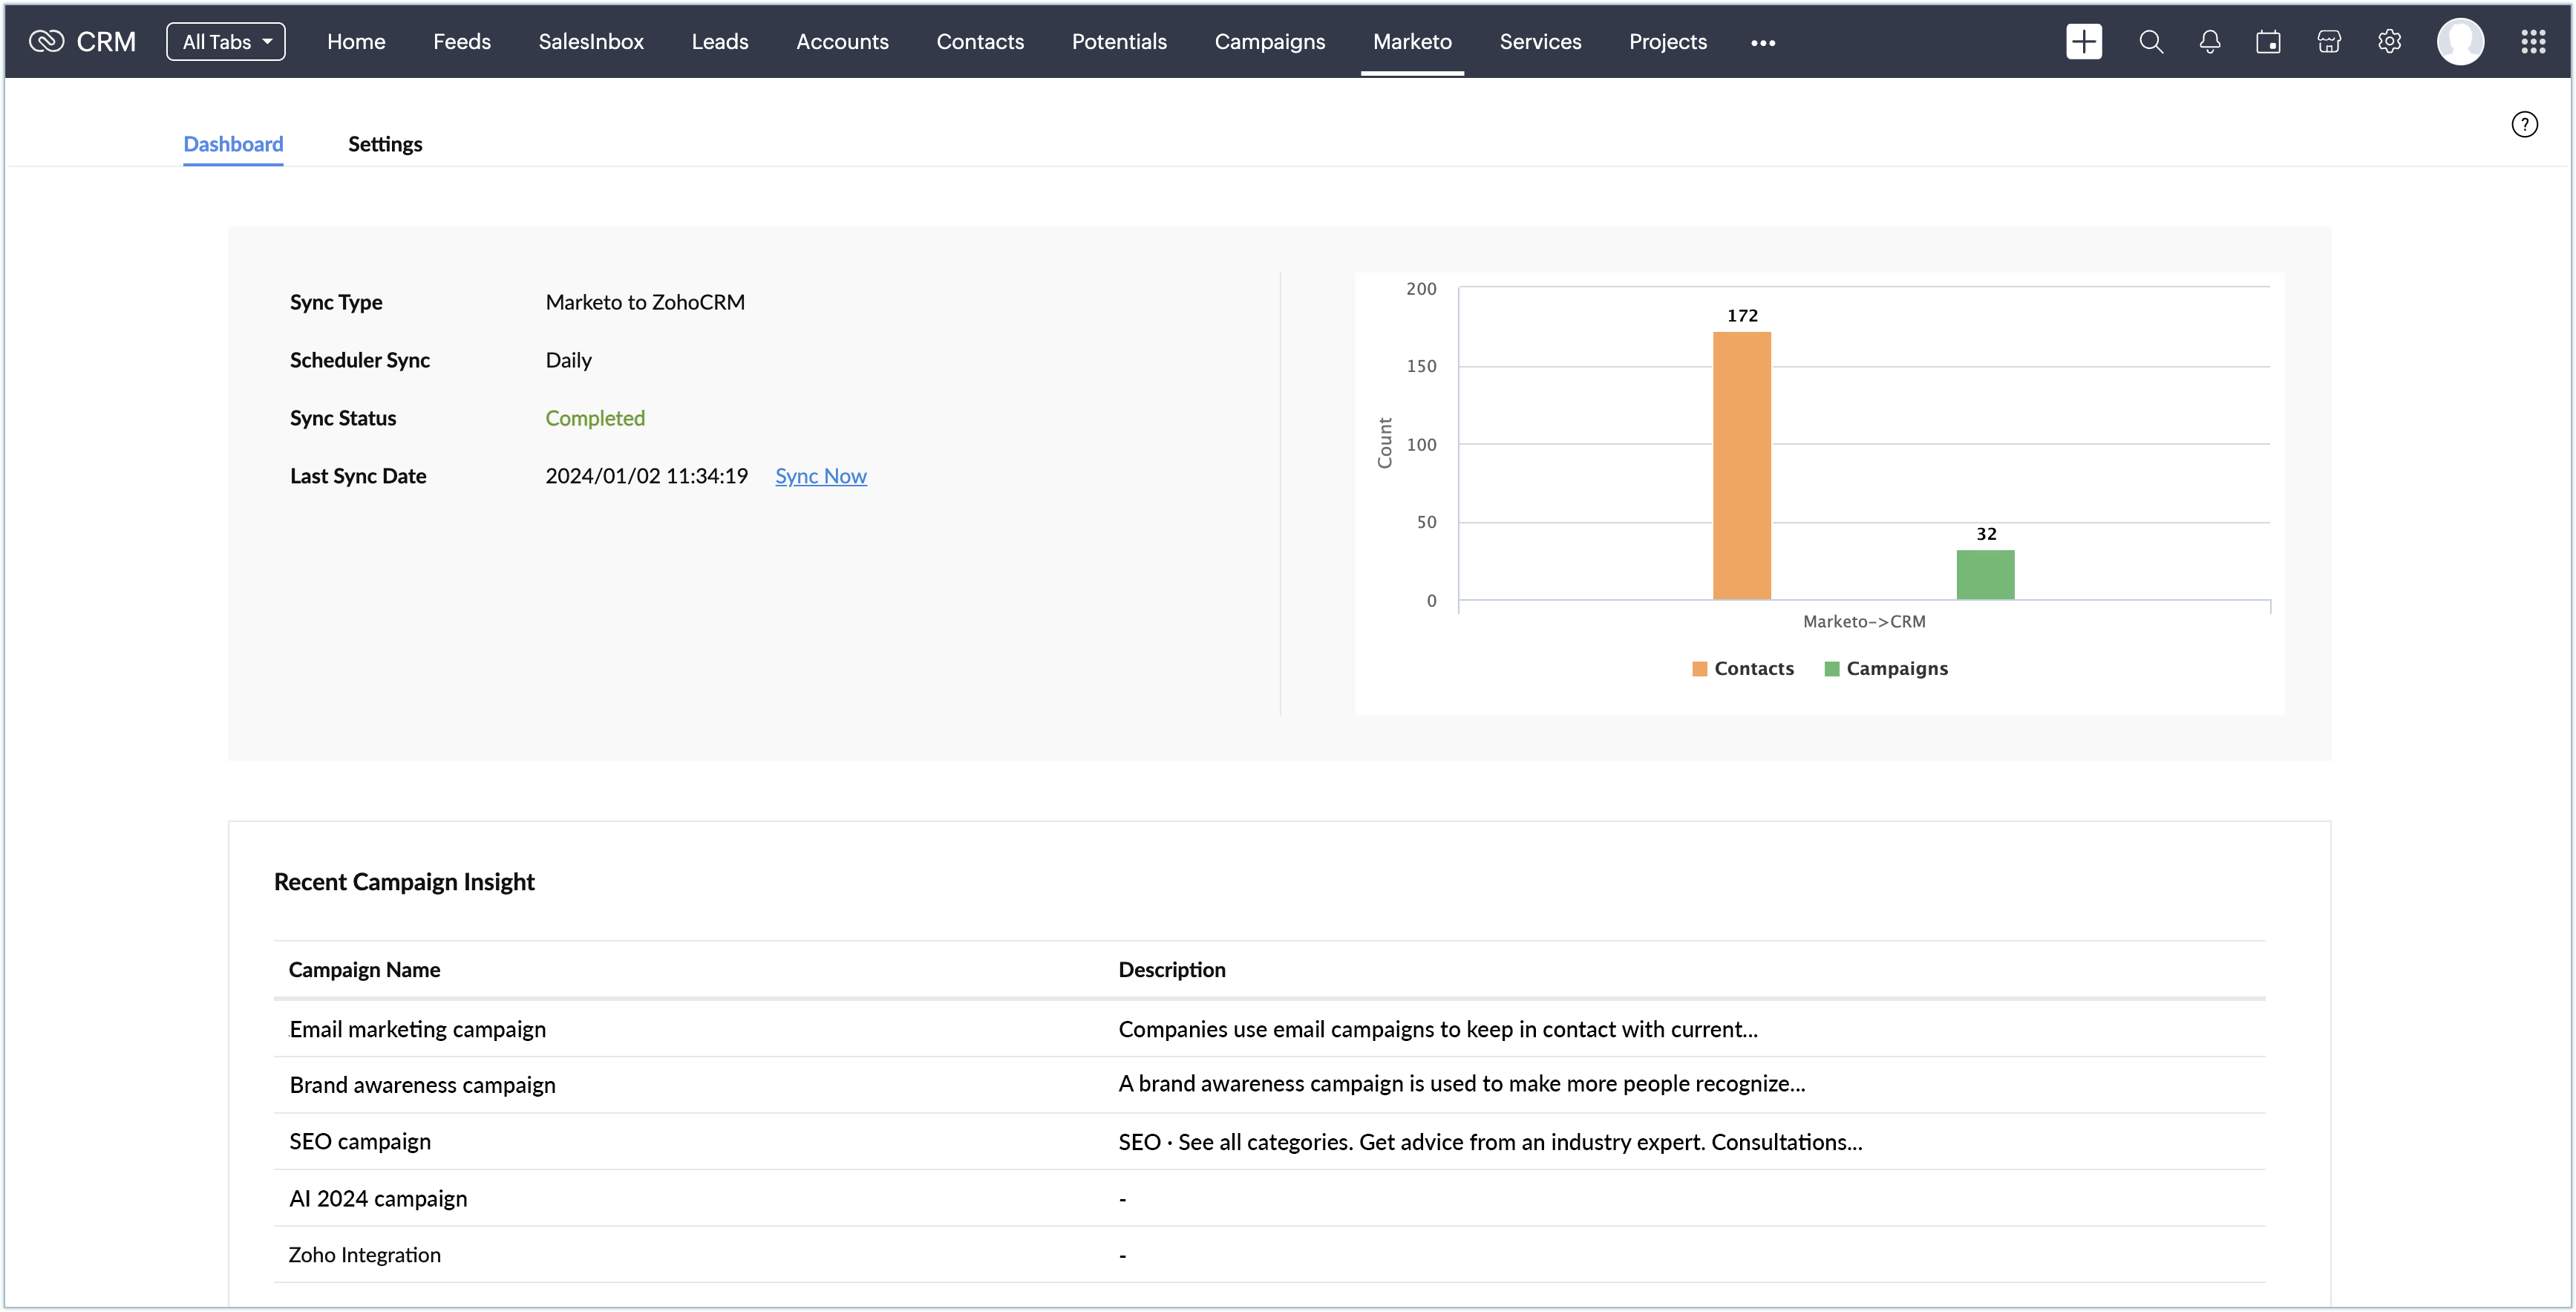
Task: Click the orange 172 Contacts bar
Action: pyautogui.click(x=1741, y=465)
